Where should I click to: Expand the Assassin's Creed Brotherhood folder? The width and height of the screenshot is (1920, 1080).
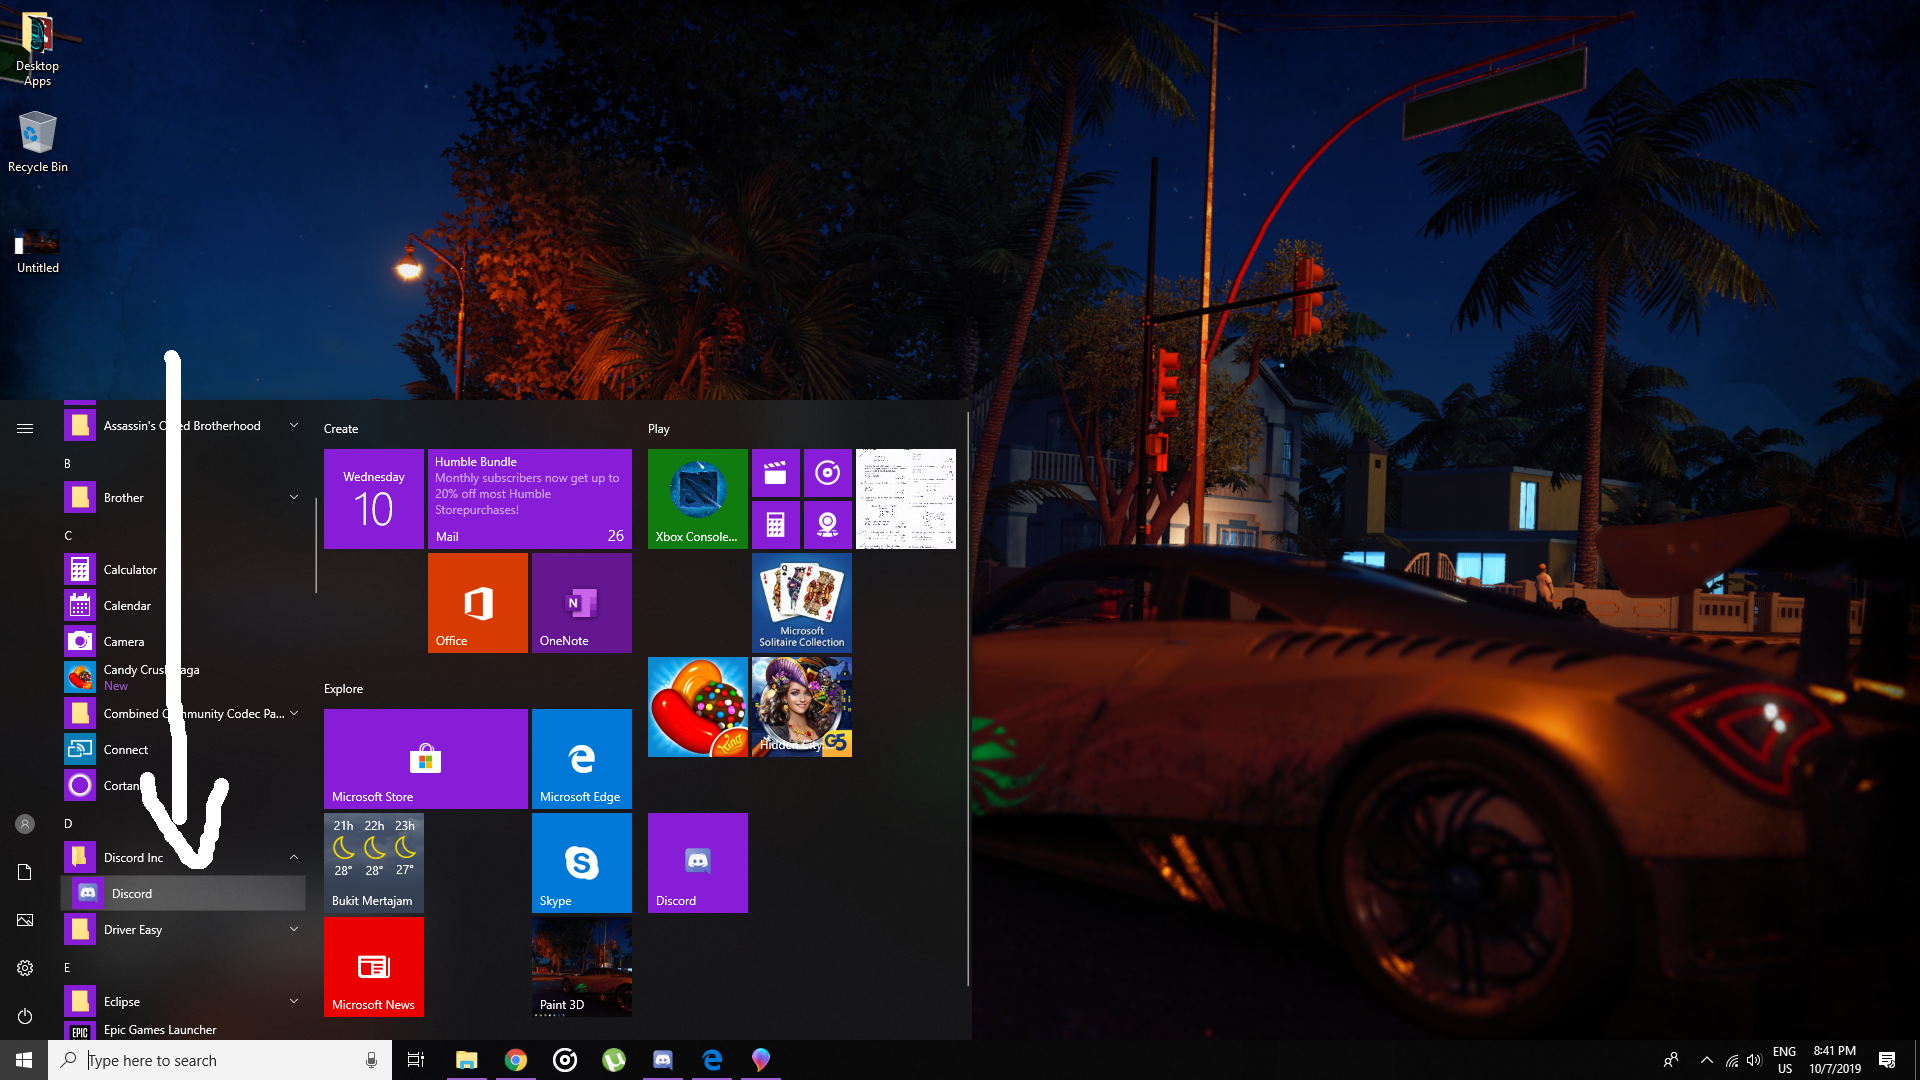(x=184, y=426)
